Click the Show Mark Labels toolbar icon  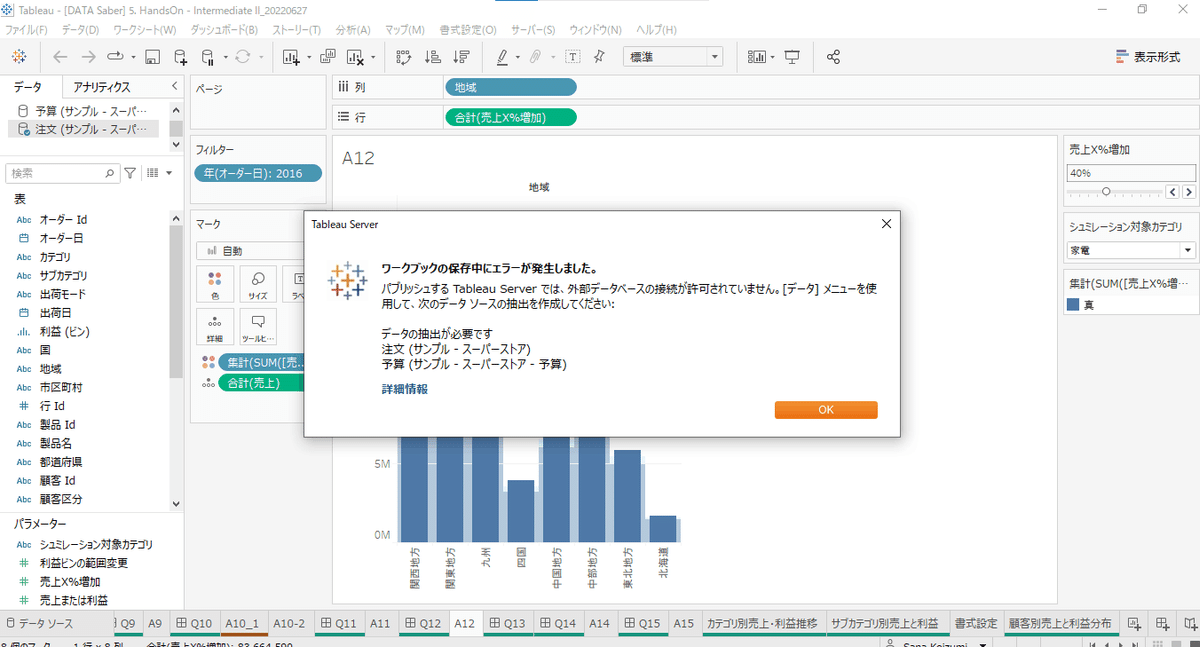[574, 57]
